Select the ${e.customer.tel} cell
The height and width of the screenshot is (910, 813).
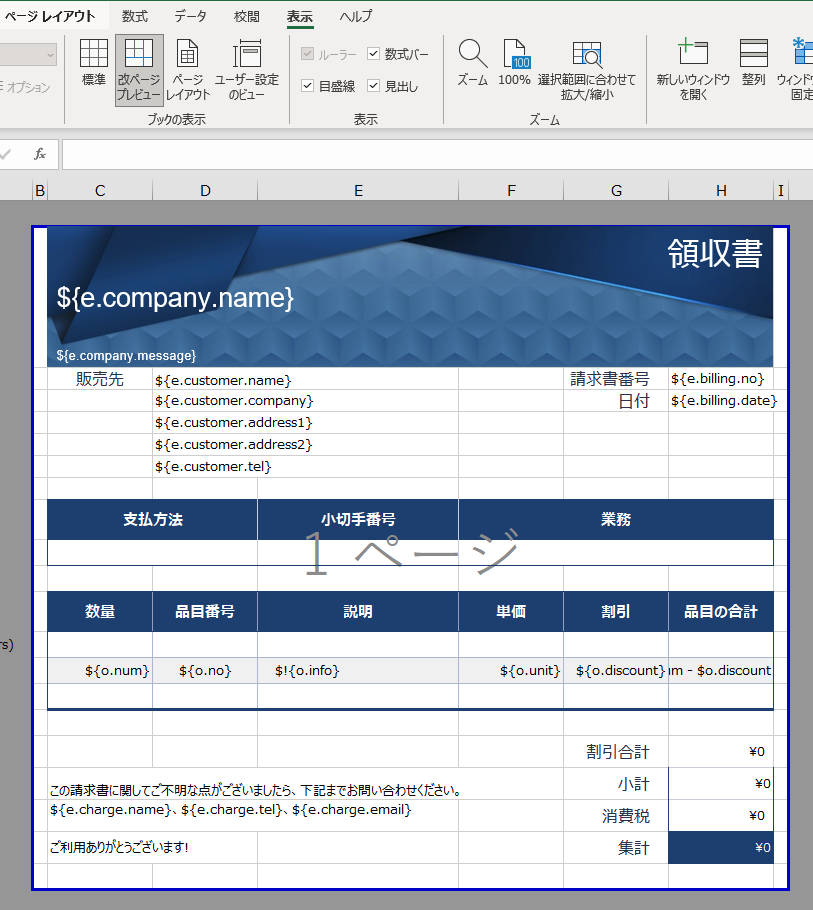pos(305,467)
